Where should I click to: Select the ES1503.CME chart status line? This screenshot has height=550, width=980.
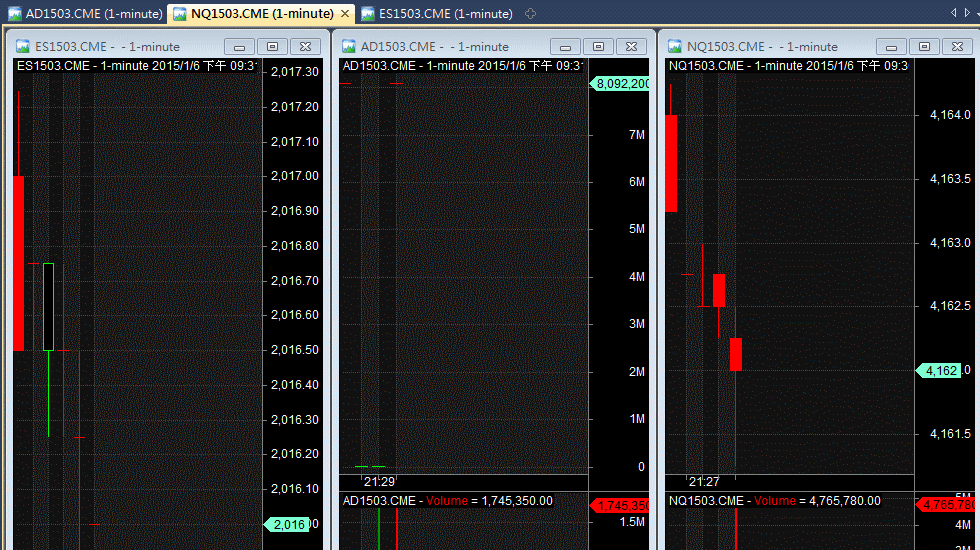(x=136, y=66)
